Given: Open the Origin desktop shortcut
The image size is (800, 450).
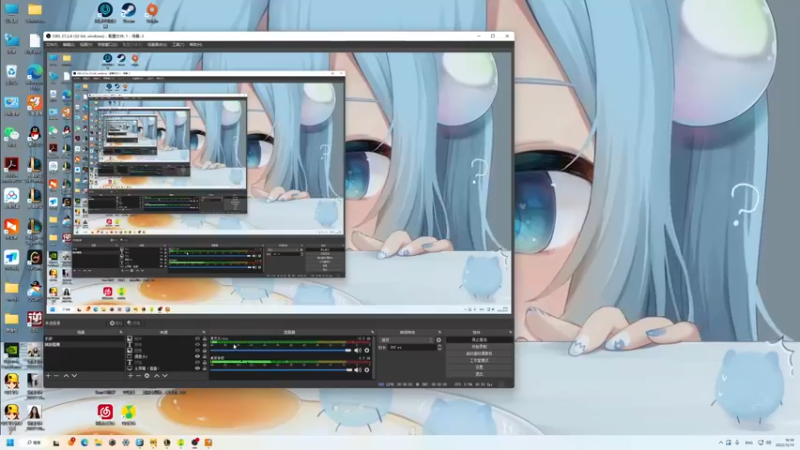Looking at the screenshot, I should (152, 13).
